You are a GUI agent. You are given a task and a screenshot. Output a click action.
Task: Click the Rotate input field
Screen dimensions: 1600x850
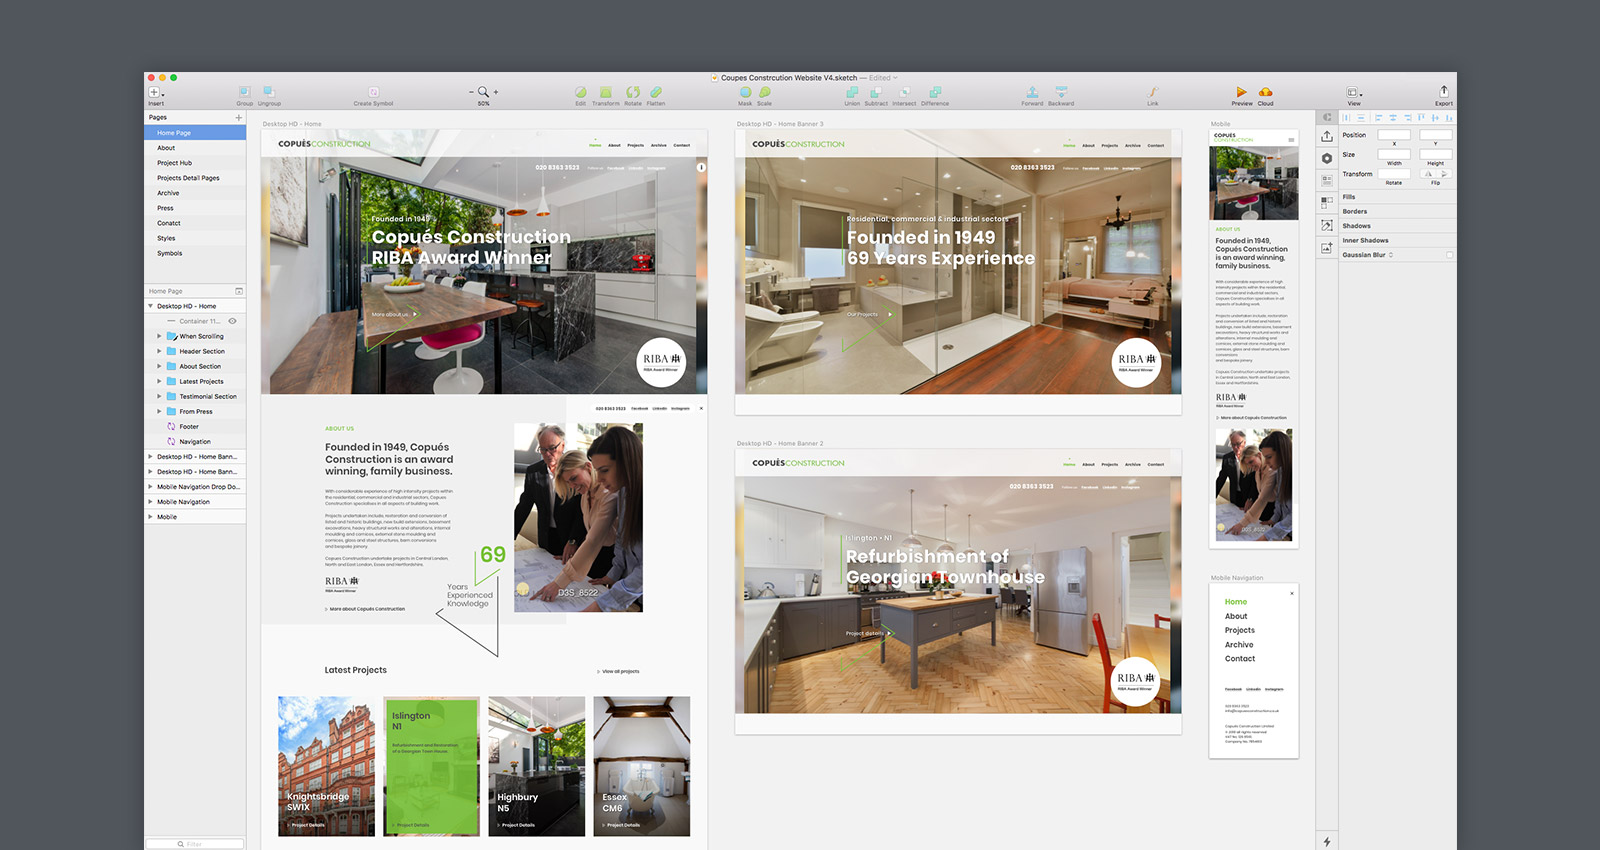point(1394,174)
